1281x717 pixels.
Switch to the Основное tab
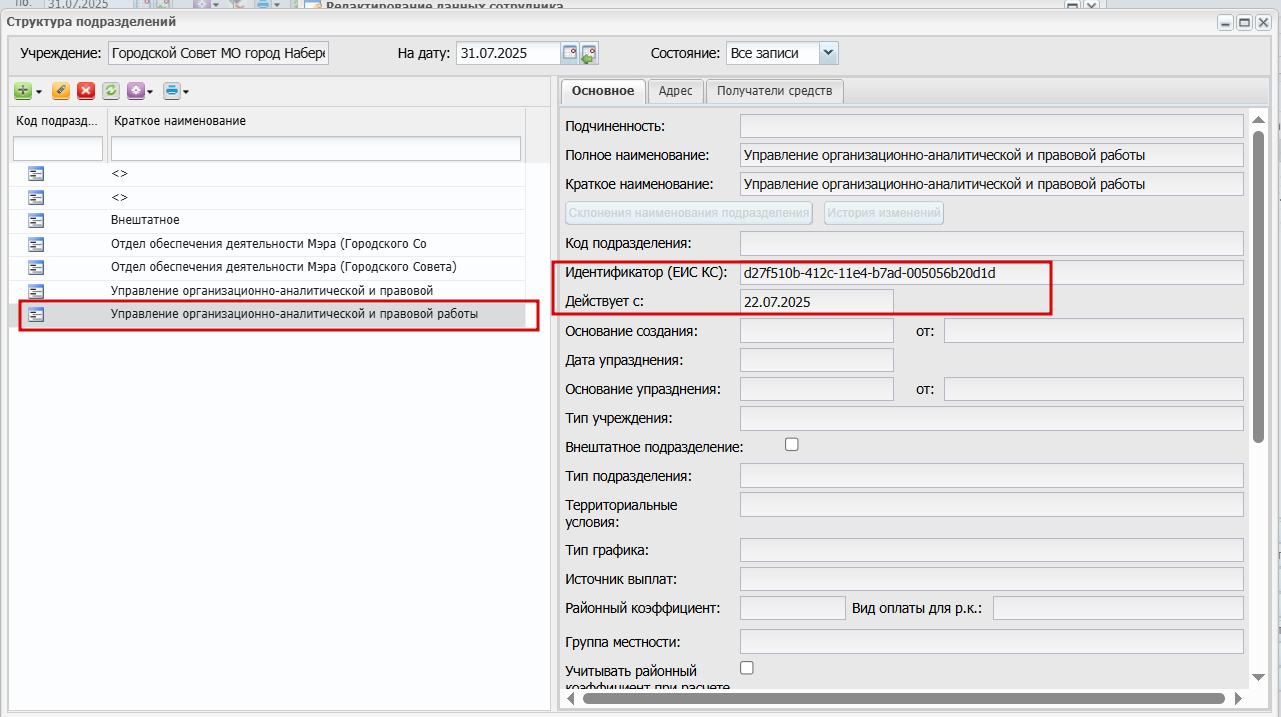(603, 91)
